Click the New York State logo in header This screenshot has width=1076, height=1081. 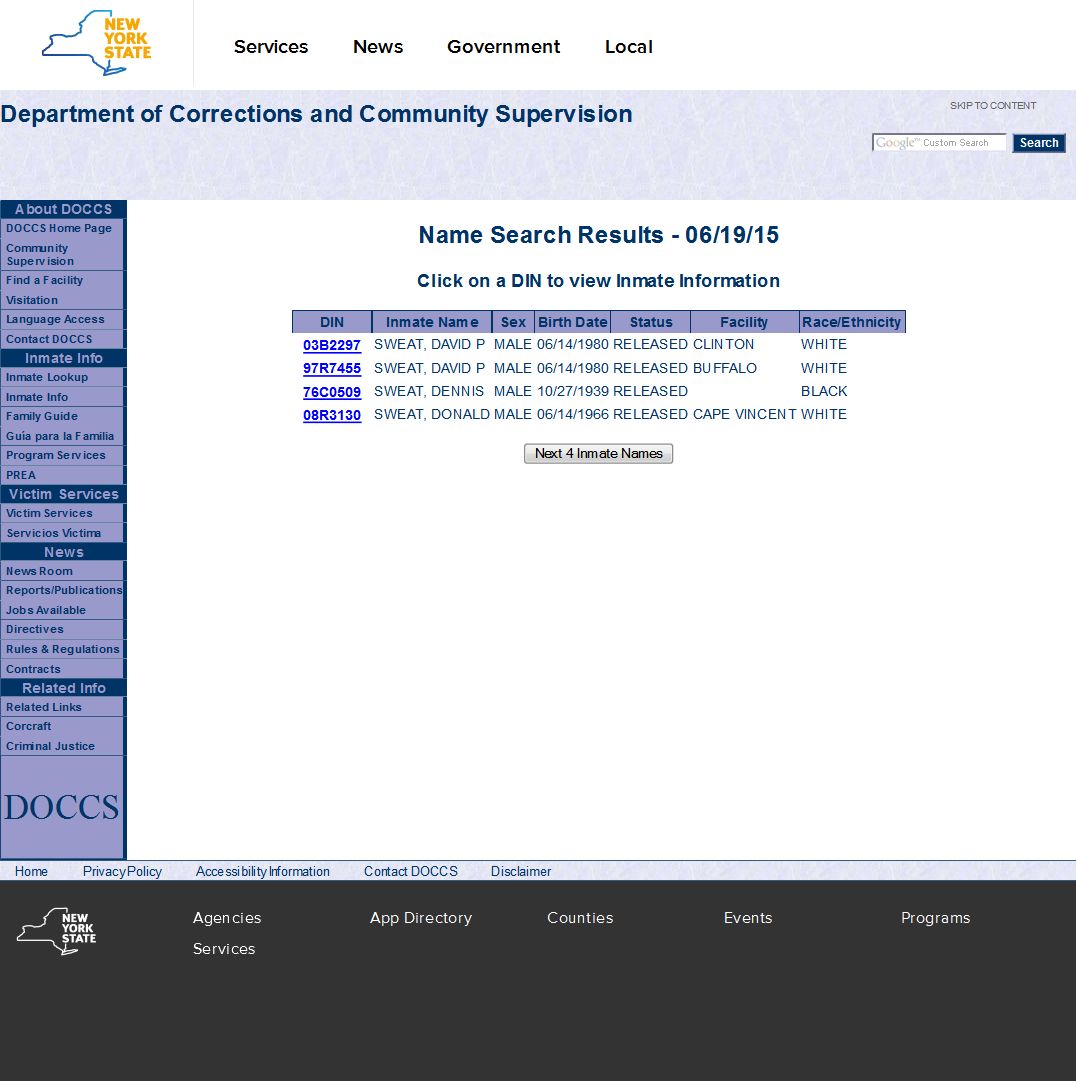[x=97, y=44]
